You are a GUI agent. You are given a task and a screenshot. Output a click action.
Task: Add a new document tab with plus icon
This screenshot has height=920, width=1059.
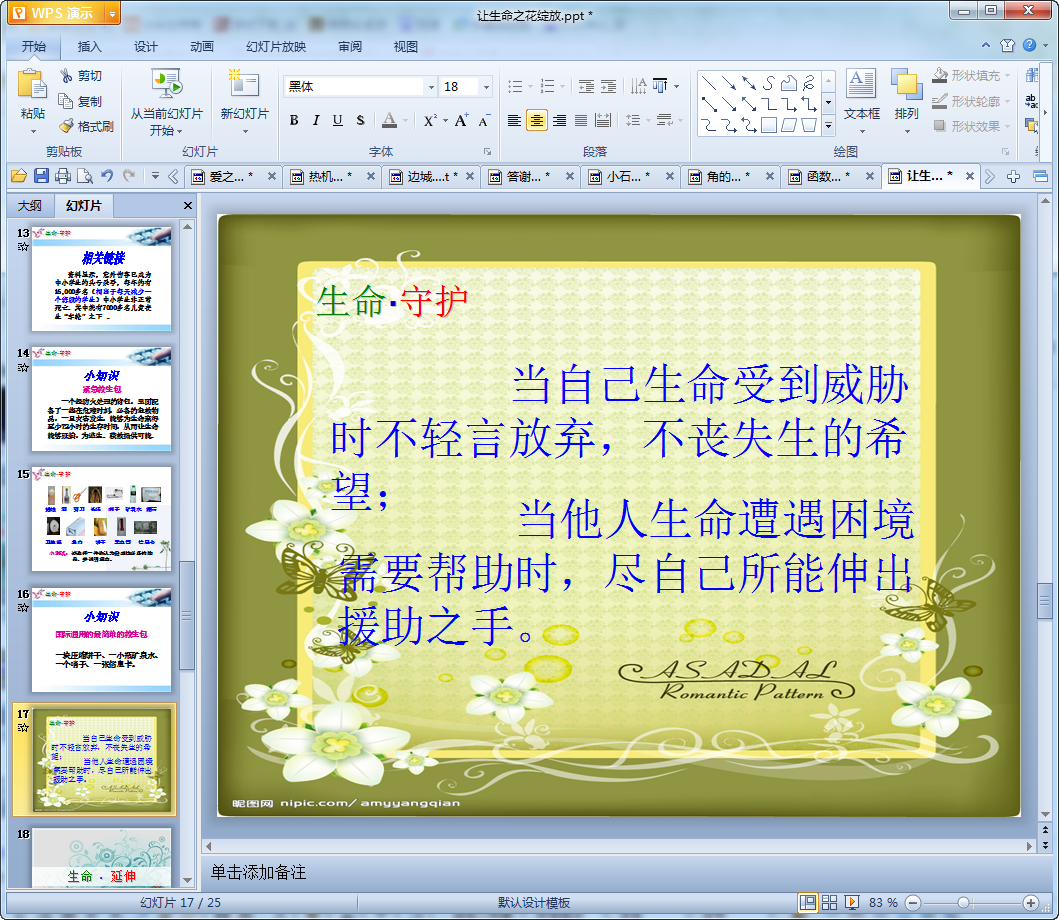click(1013, 176)
